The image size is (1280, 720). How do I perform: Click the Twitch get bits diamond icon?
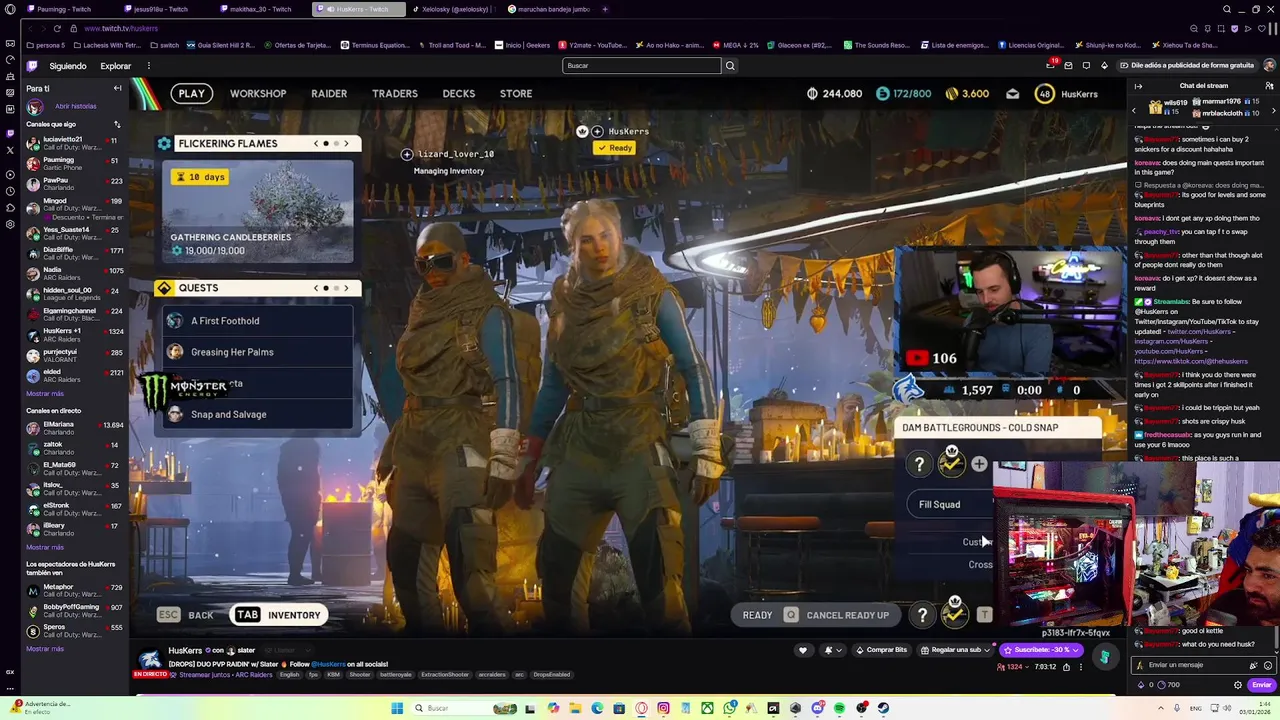(1104, 66)
